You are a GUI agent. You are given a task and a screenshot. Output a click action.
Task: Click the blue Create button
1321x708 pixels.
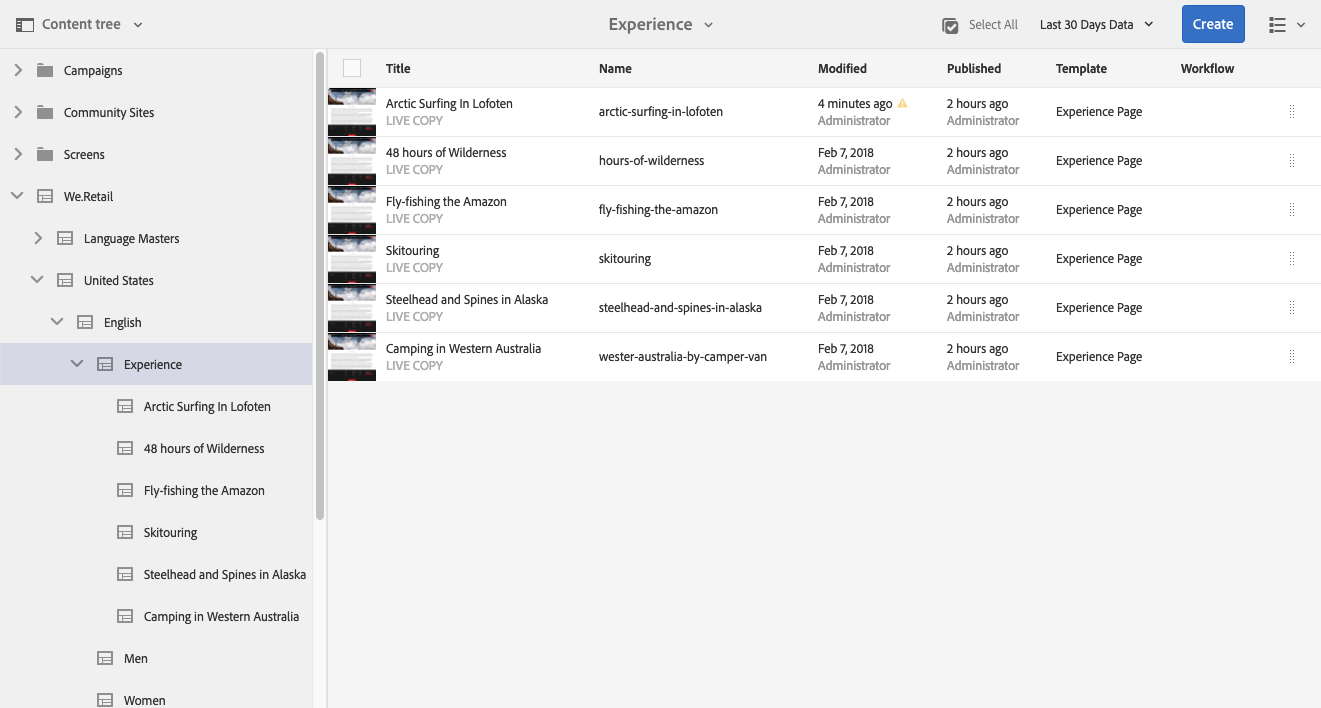[1213, 24]
